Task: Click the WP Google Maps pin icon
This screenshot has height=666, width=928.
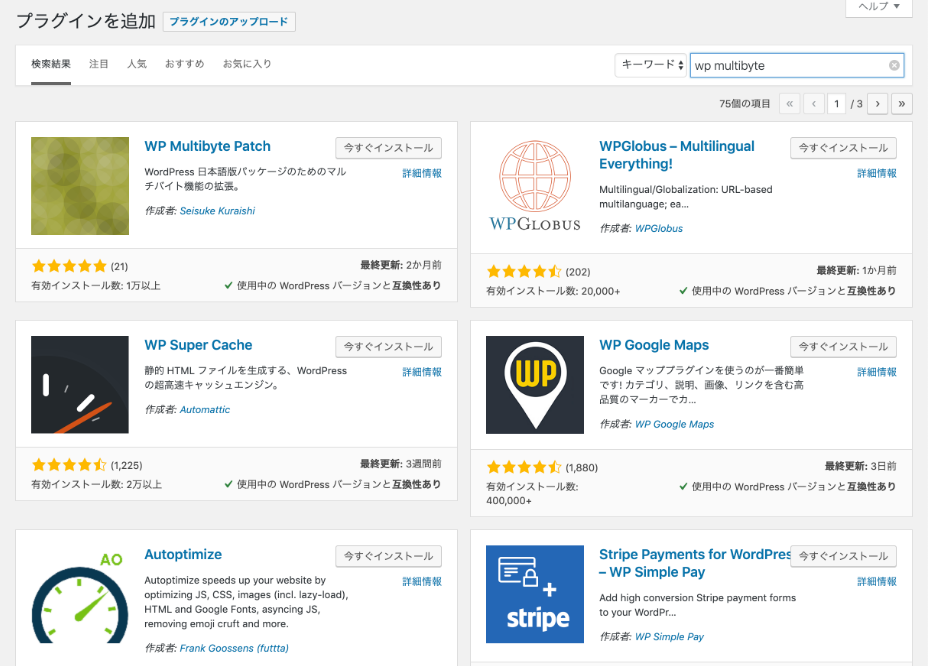Action: tap(535, 385)
